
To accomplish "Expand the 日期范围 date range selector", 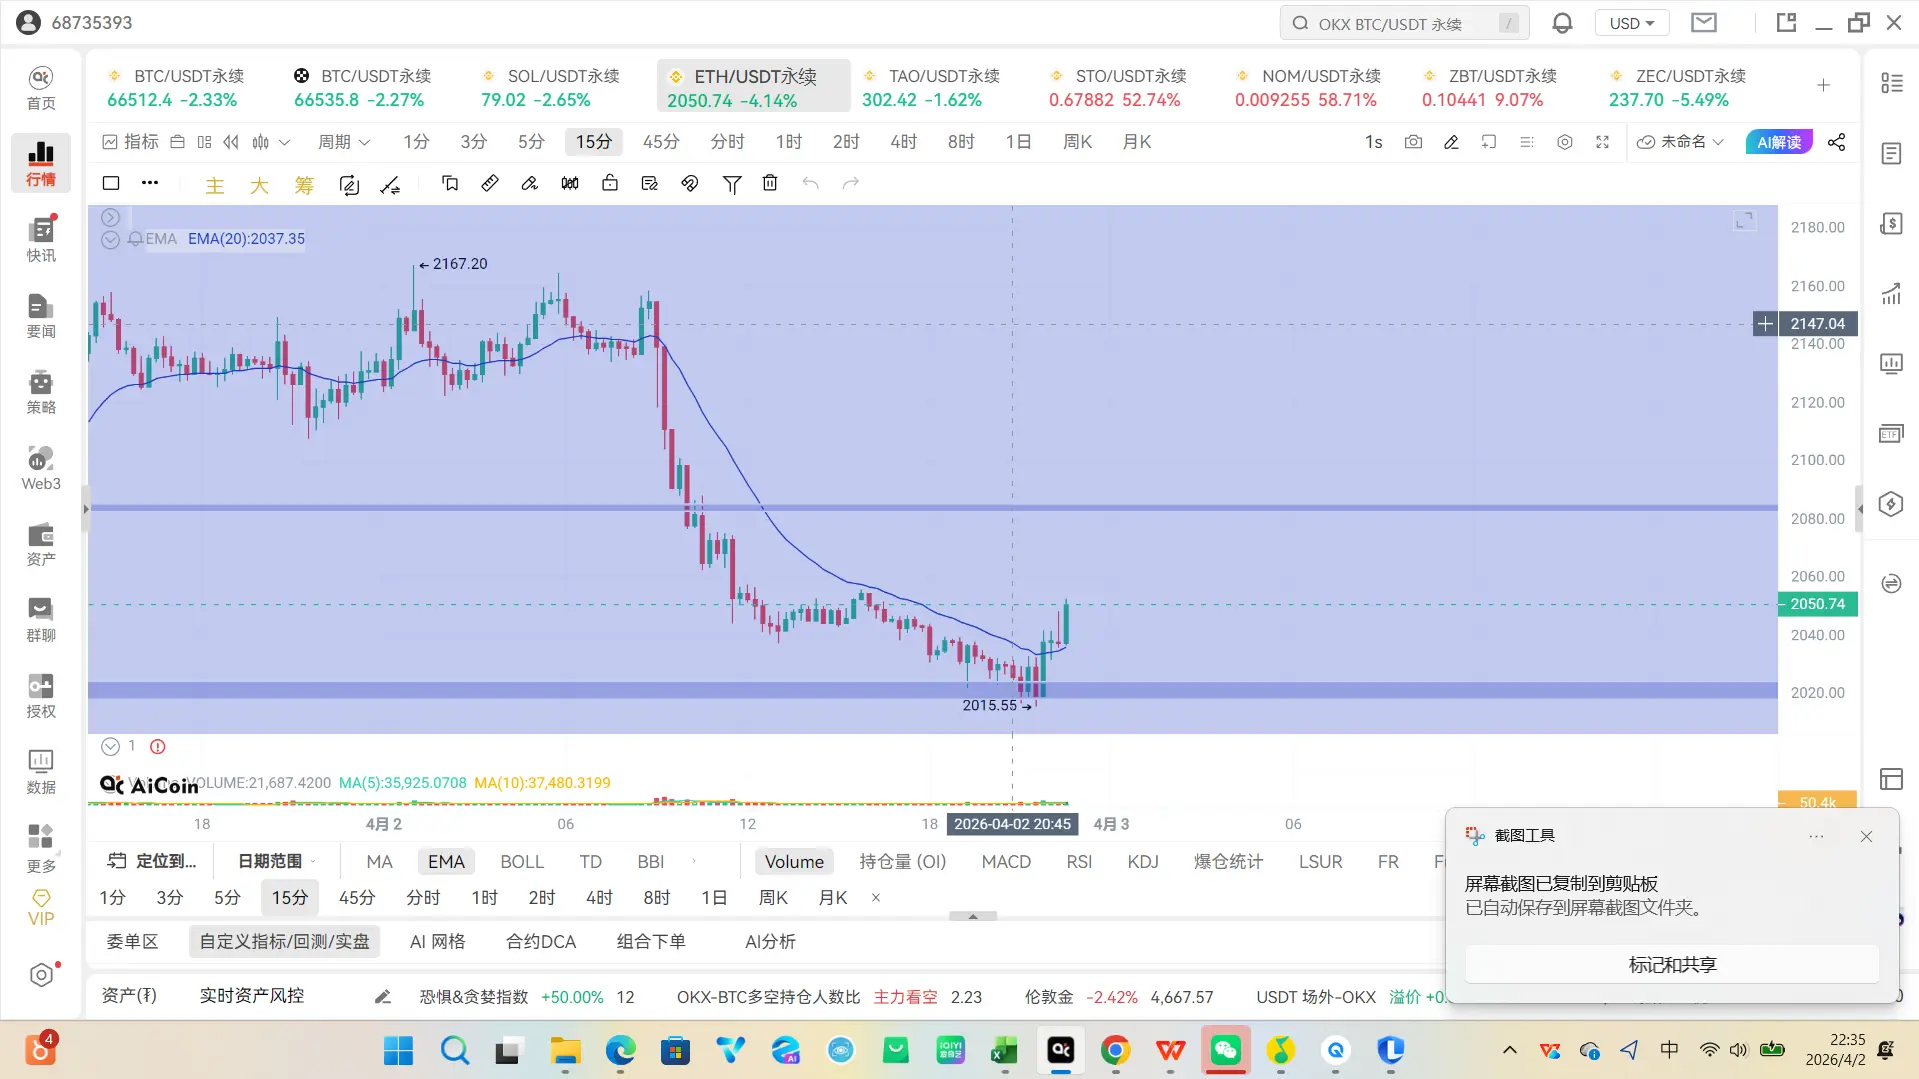I will [x=277, y=861].
